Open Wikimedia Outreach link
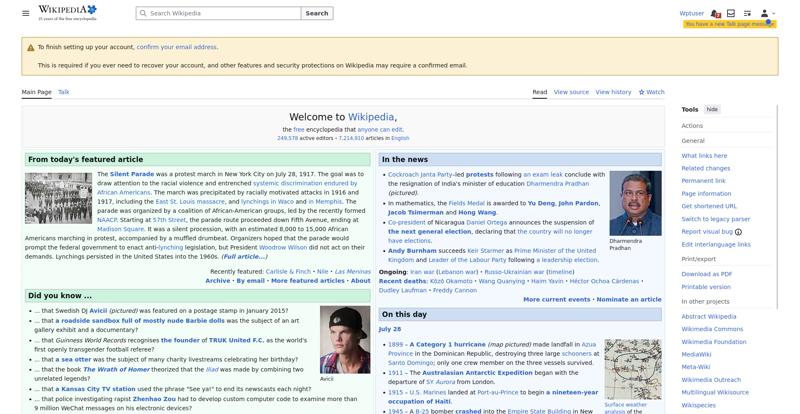Viewport: 800px width, 414px height. [711, 380]
